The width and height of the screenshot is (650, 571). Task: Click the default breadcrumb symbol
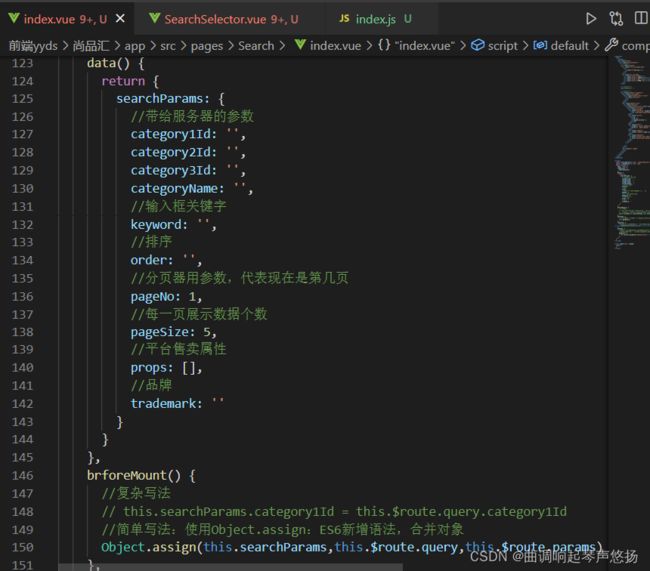pos(570,46)
